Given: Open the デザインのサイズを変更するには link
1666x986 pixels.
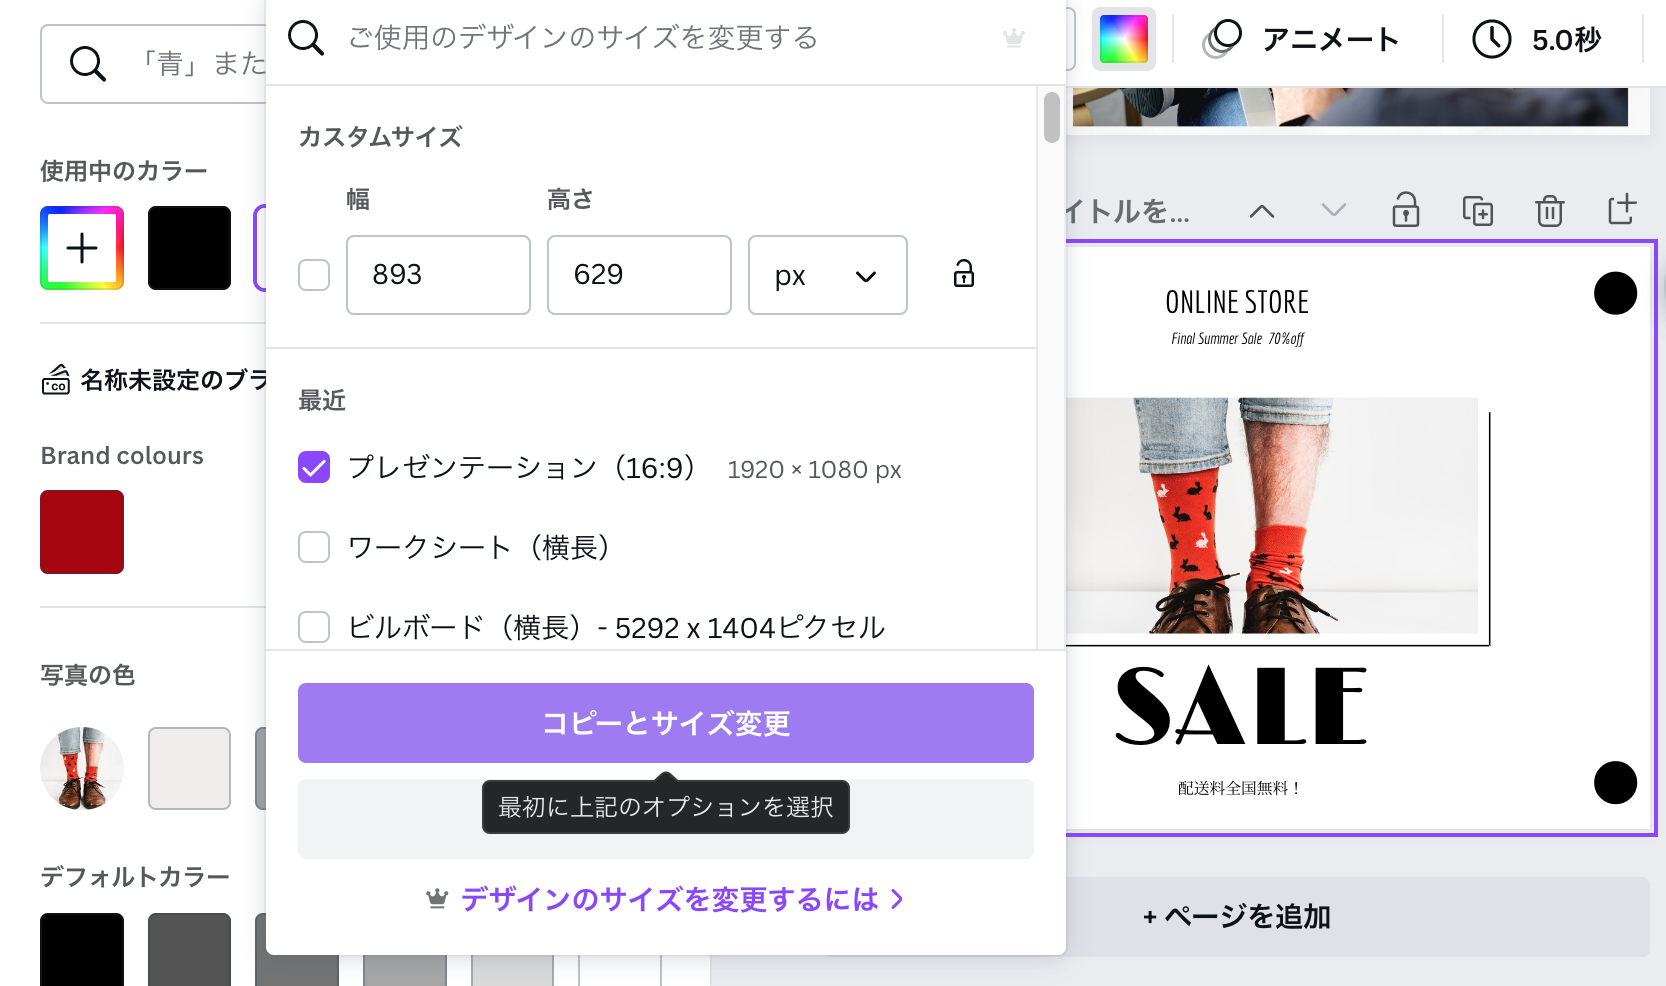Looking at the screenshot, I should point(666,899).
